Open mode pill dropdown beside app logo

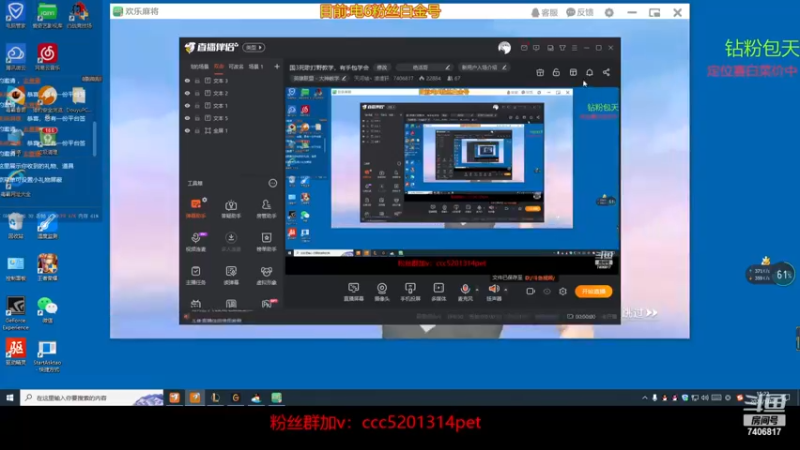click(x=254, y=47)
